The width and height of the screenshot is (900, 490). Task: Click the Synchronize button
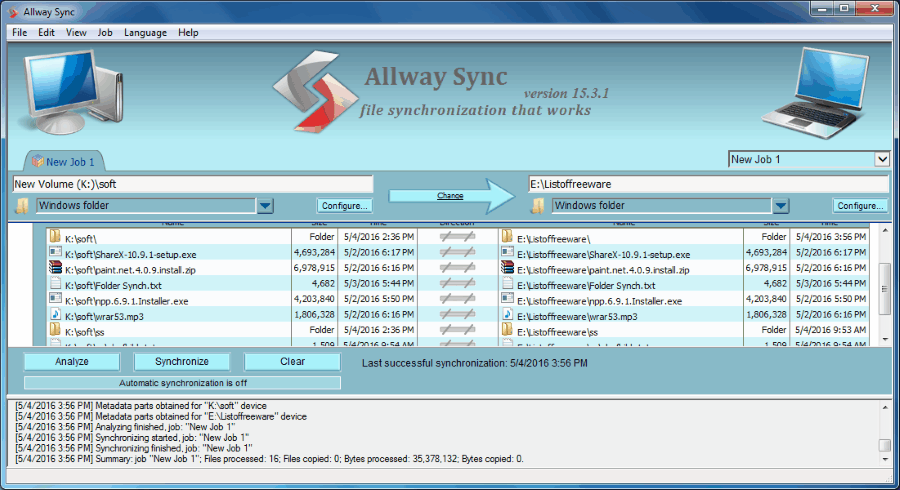[x=182, y=361]
